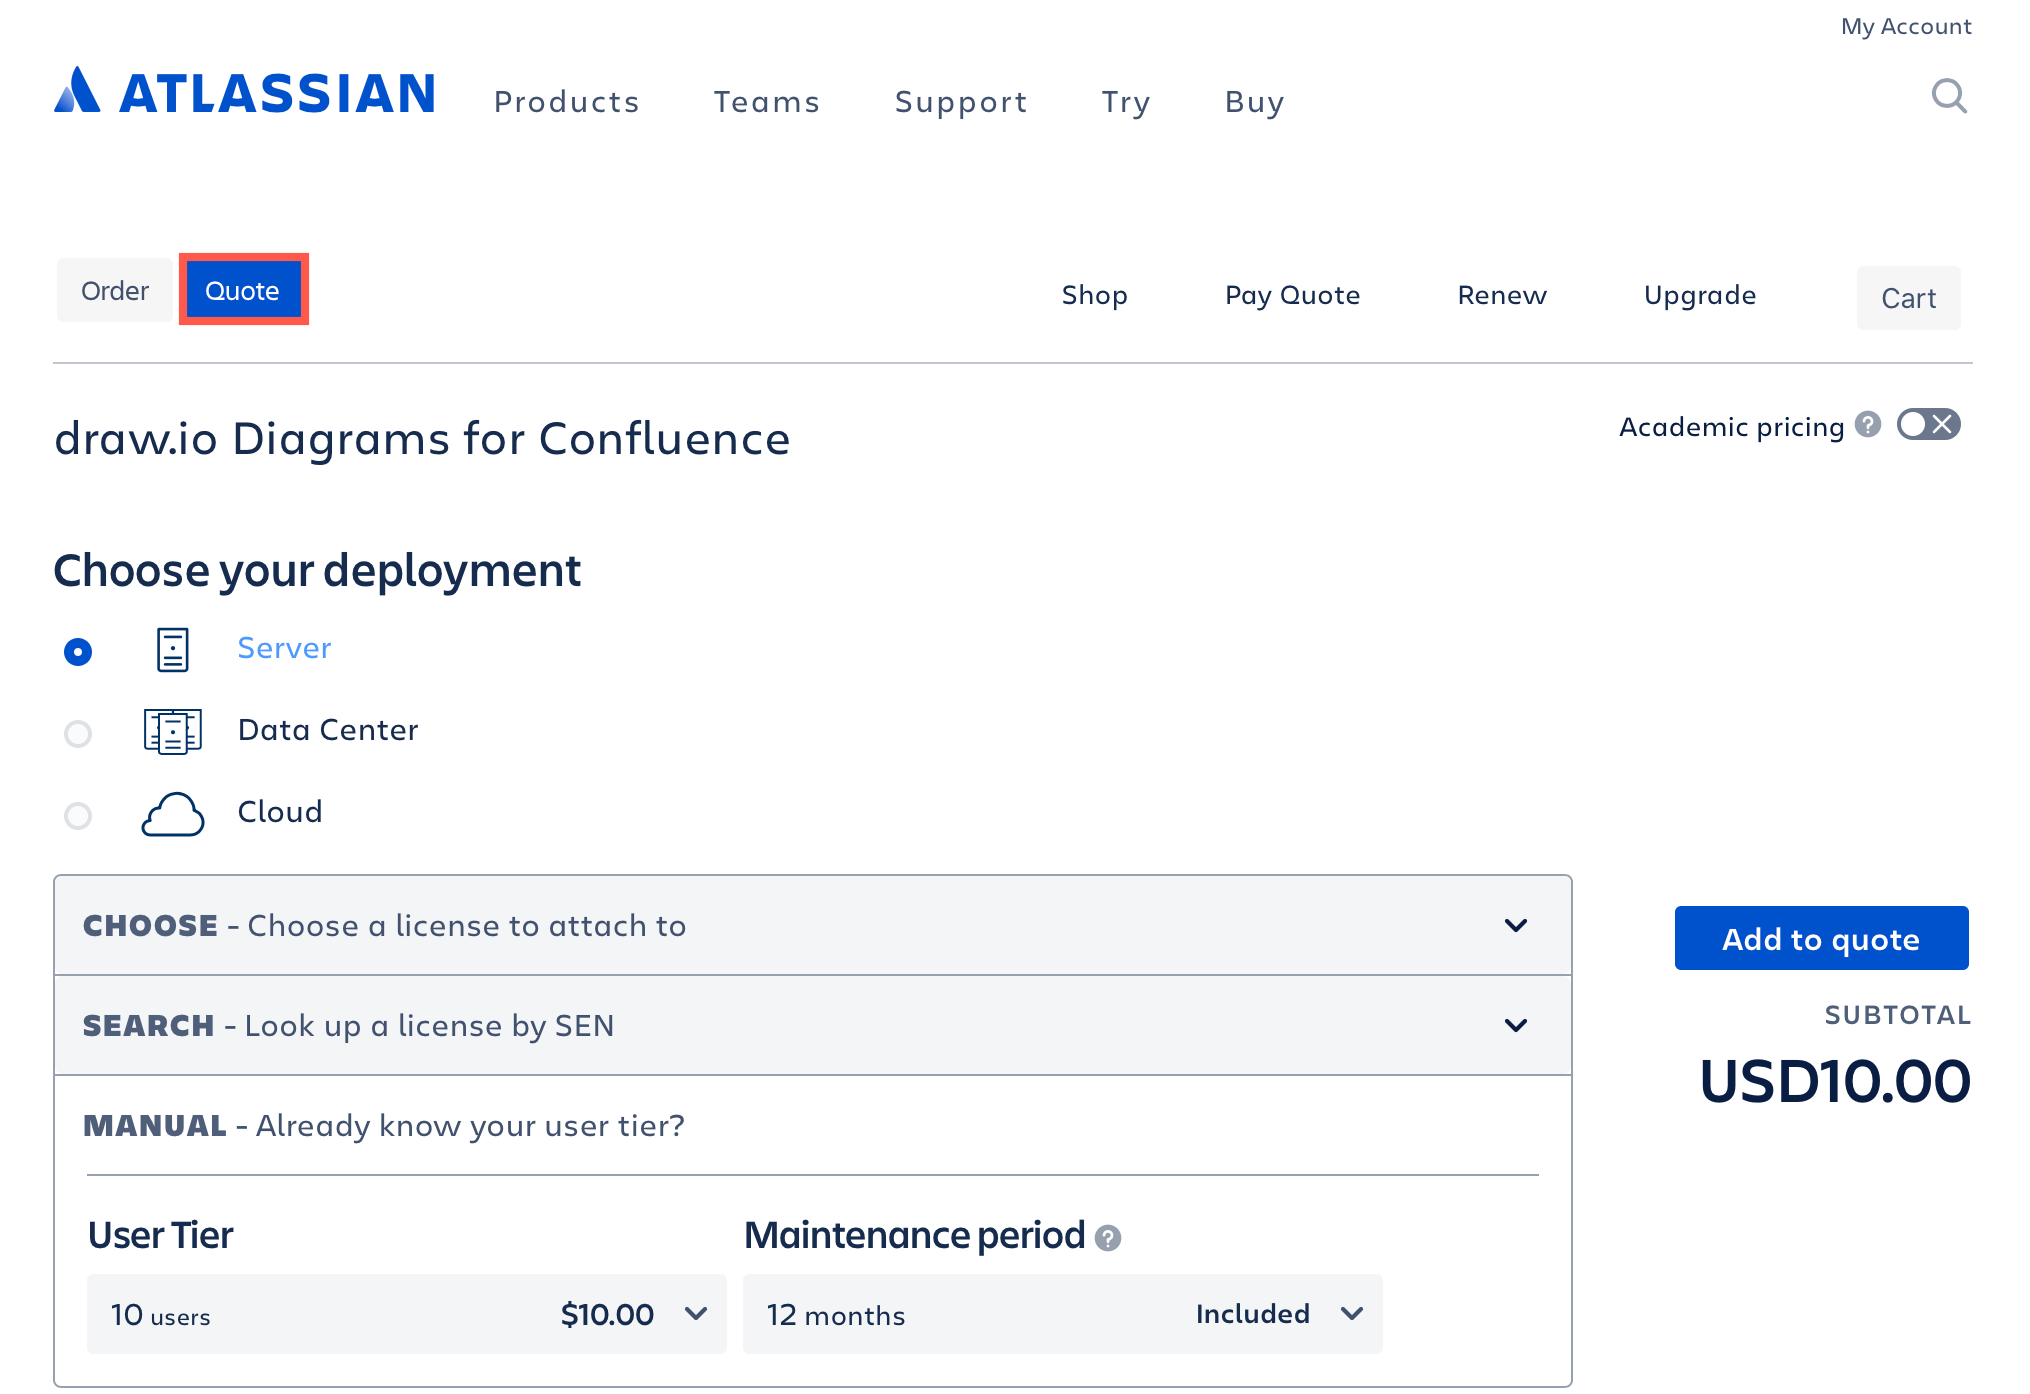Switch to the Order tab
The image size is (2030, 1394).
(114, 290)
